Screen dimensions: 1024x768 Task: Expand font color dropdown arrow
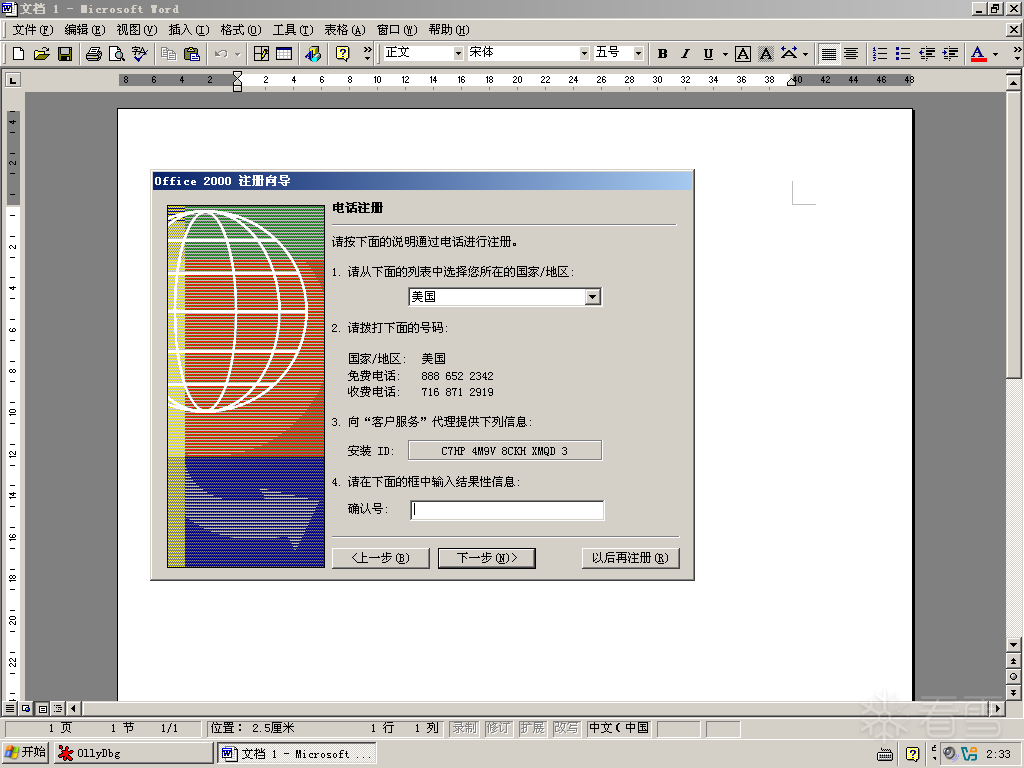point(995,54)
